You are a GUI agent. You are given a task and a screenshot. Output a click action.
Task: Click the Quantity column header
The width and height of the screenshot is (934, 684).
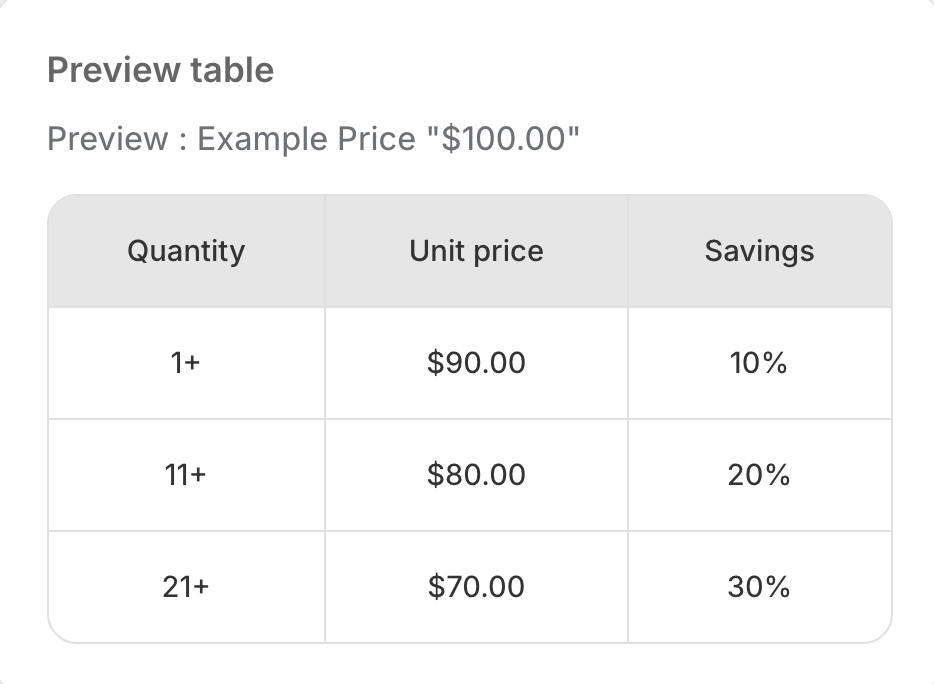[186, 250]
